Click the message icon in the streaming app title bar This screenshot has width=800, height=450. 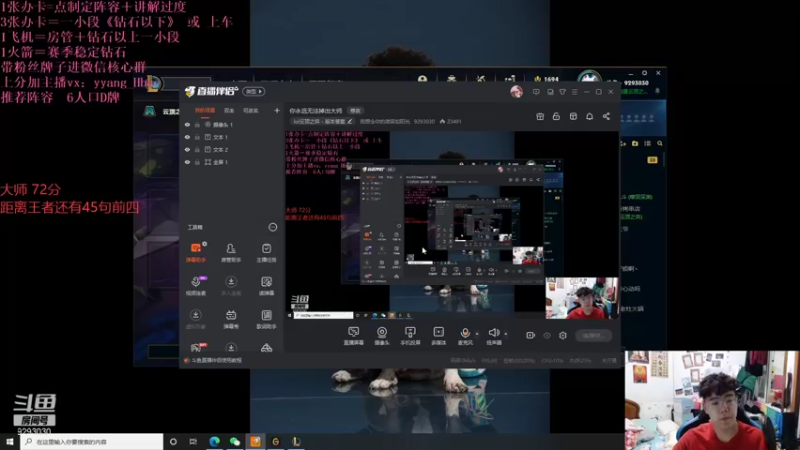[x=536, y=92]
